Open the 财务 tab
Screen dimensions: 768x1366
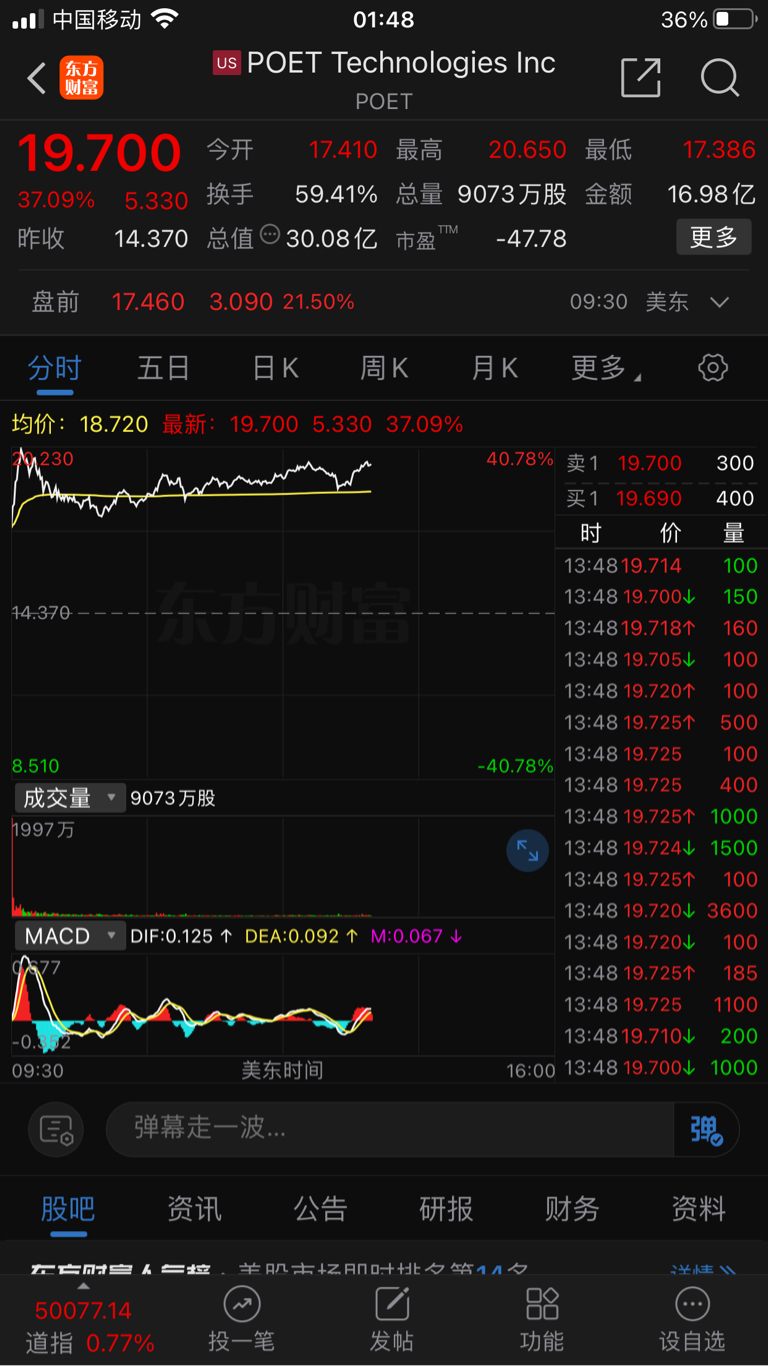(572, 1209)
